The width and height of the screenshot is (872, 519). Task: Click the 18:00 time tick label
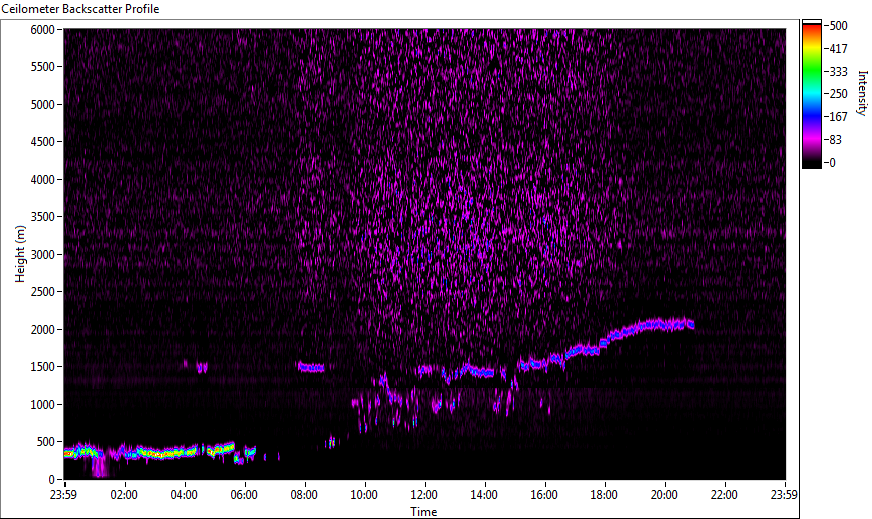(x=605, y=495)
